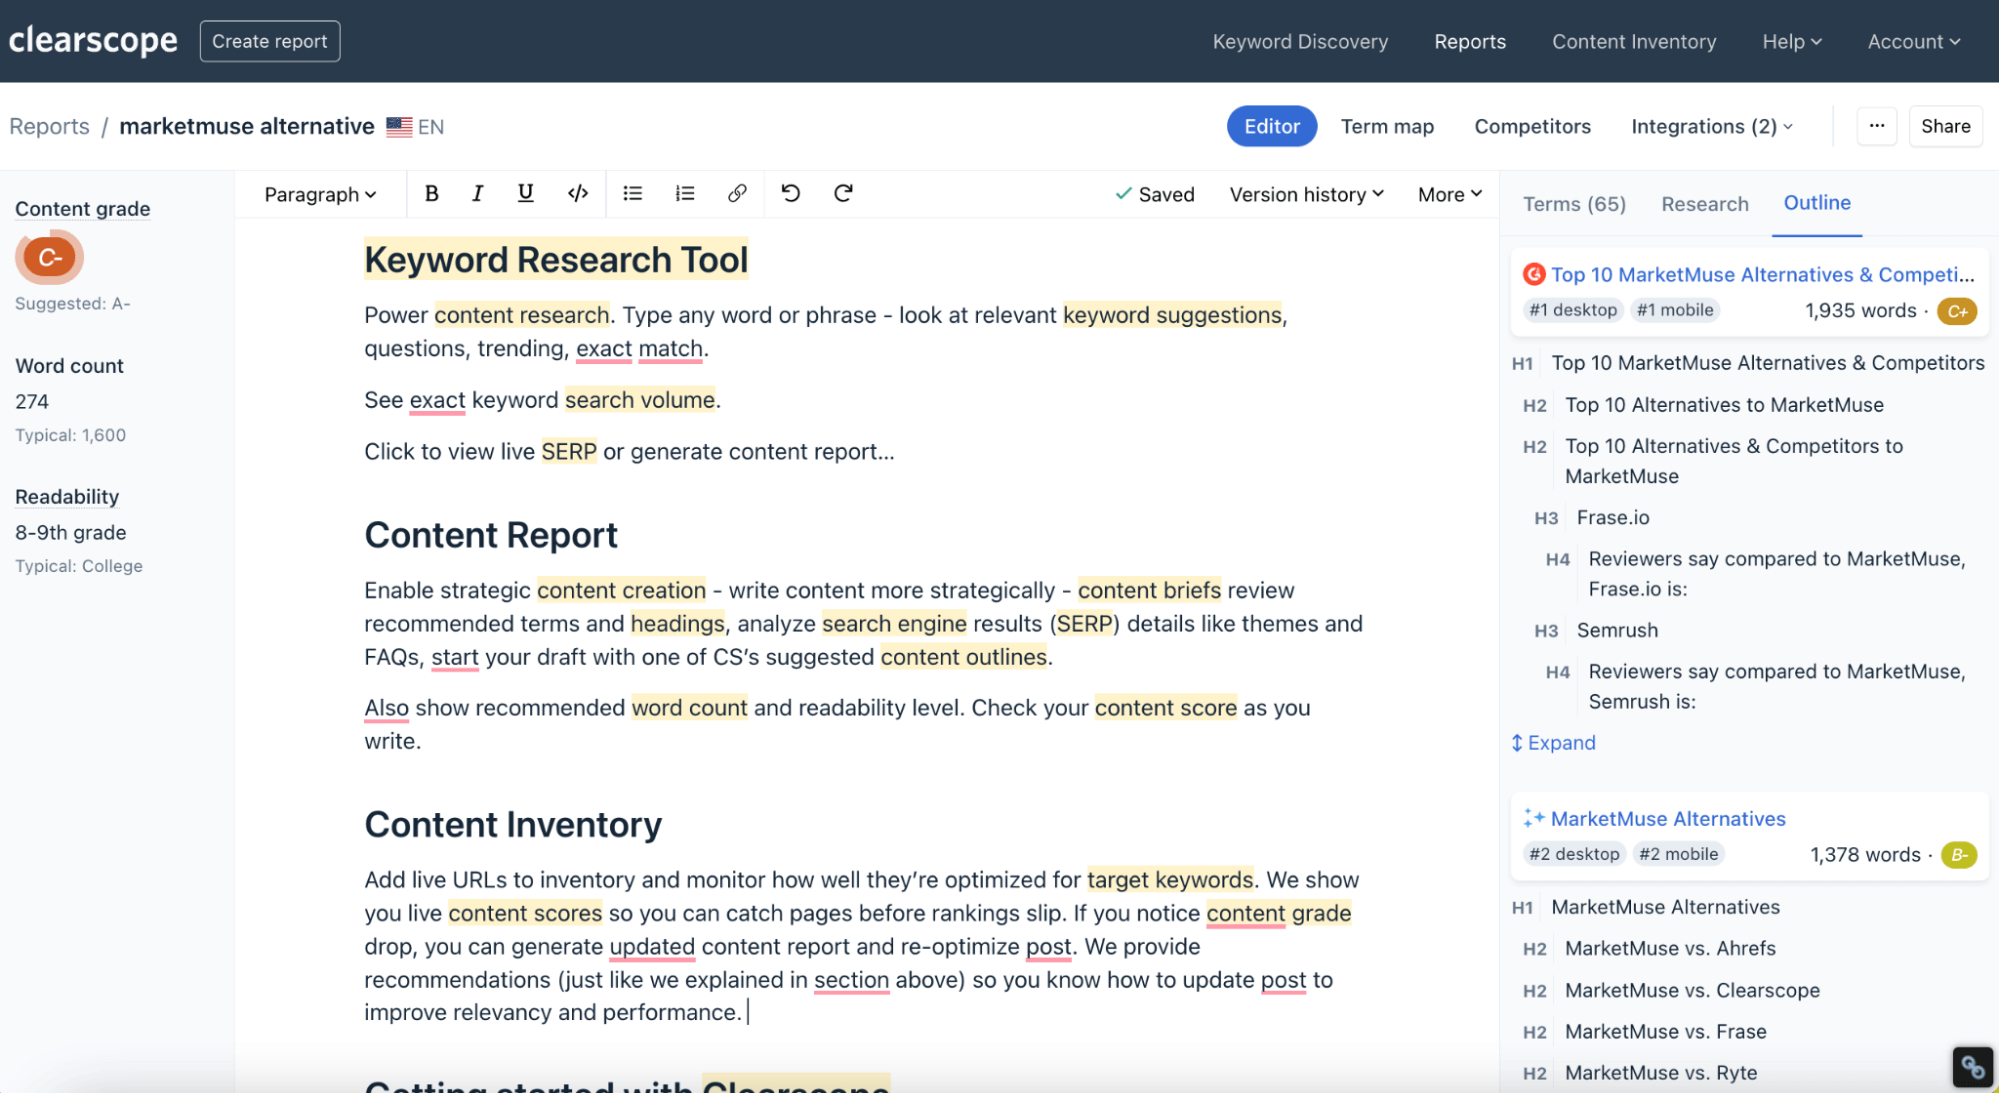Click the C- content grade badge
1999x1094 pixels.
[x=49, y=258]
